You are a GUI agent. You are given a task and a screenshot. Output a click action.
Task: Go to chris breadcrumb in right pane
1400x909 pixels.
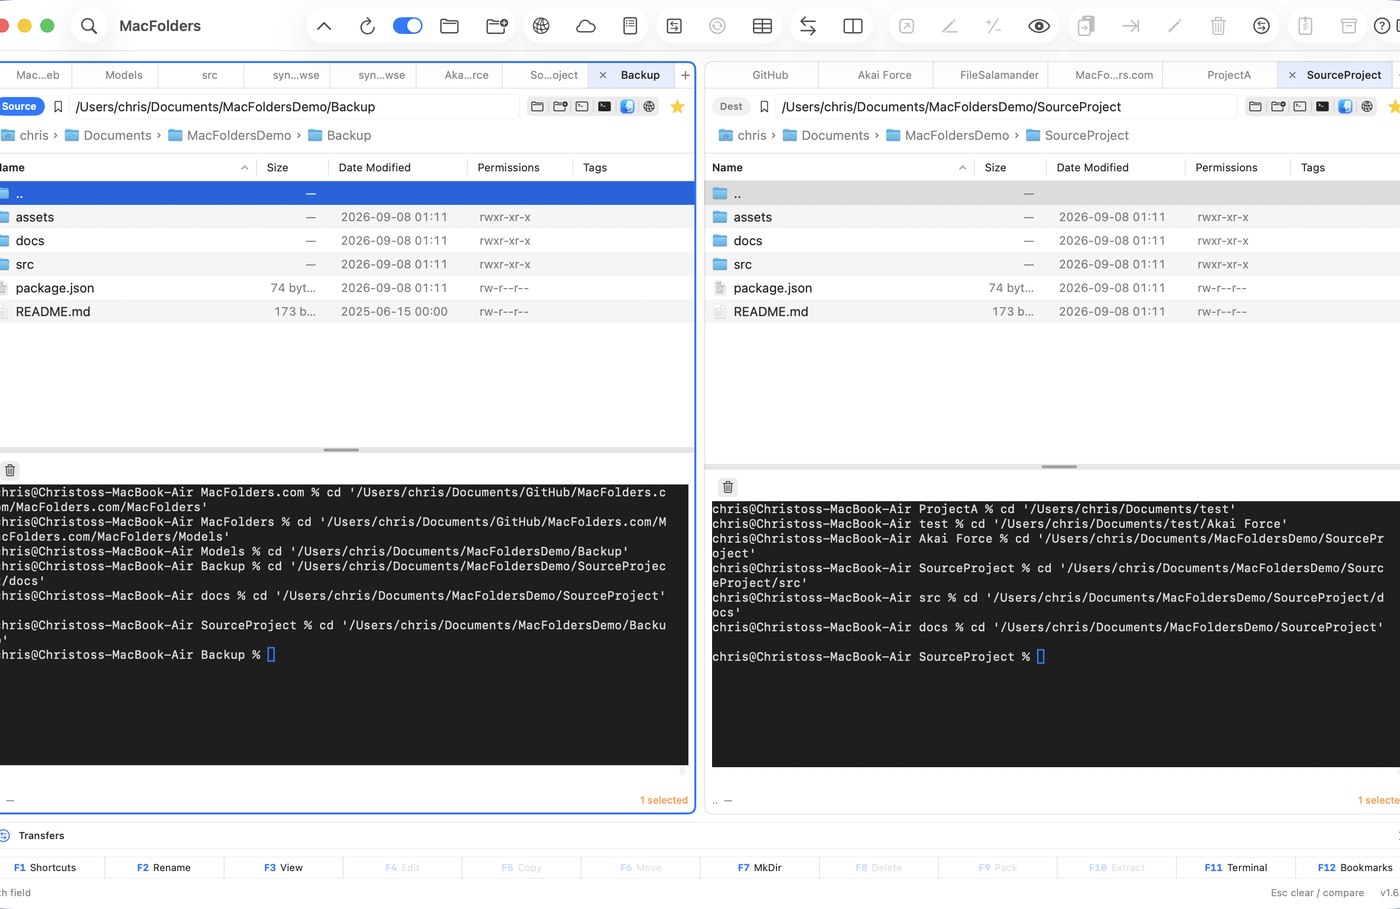tap(742, 135)
